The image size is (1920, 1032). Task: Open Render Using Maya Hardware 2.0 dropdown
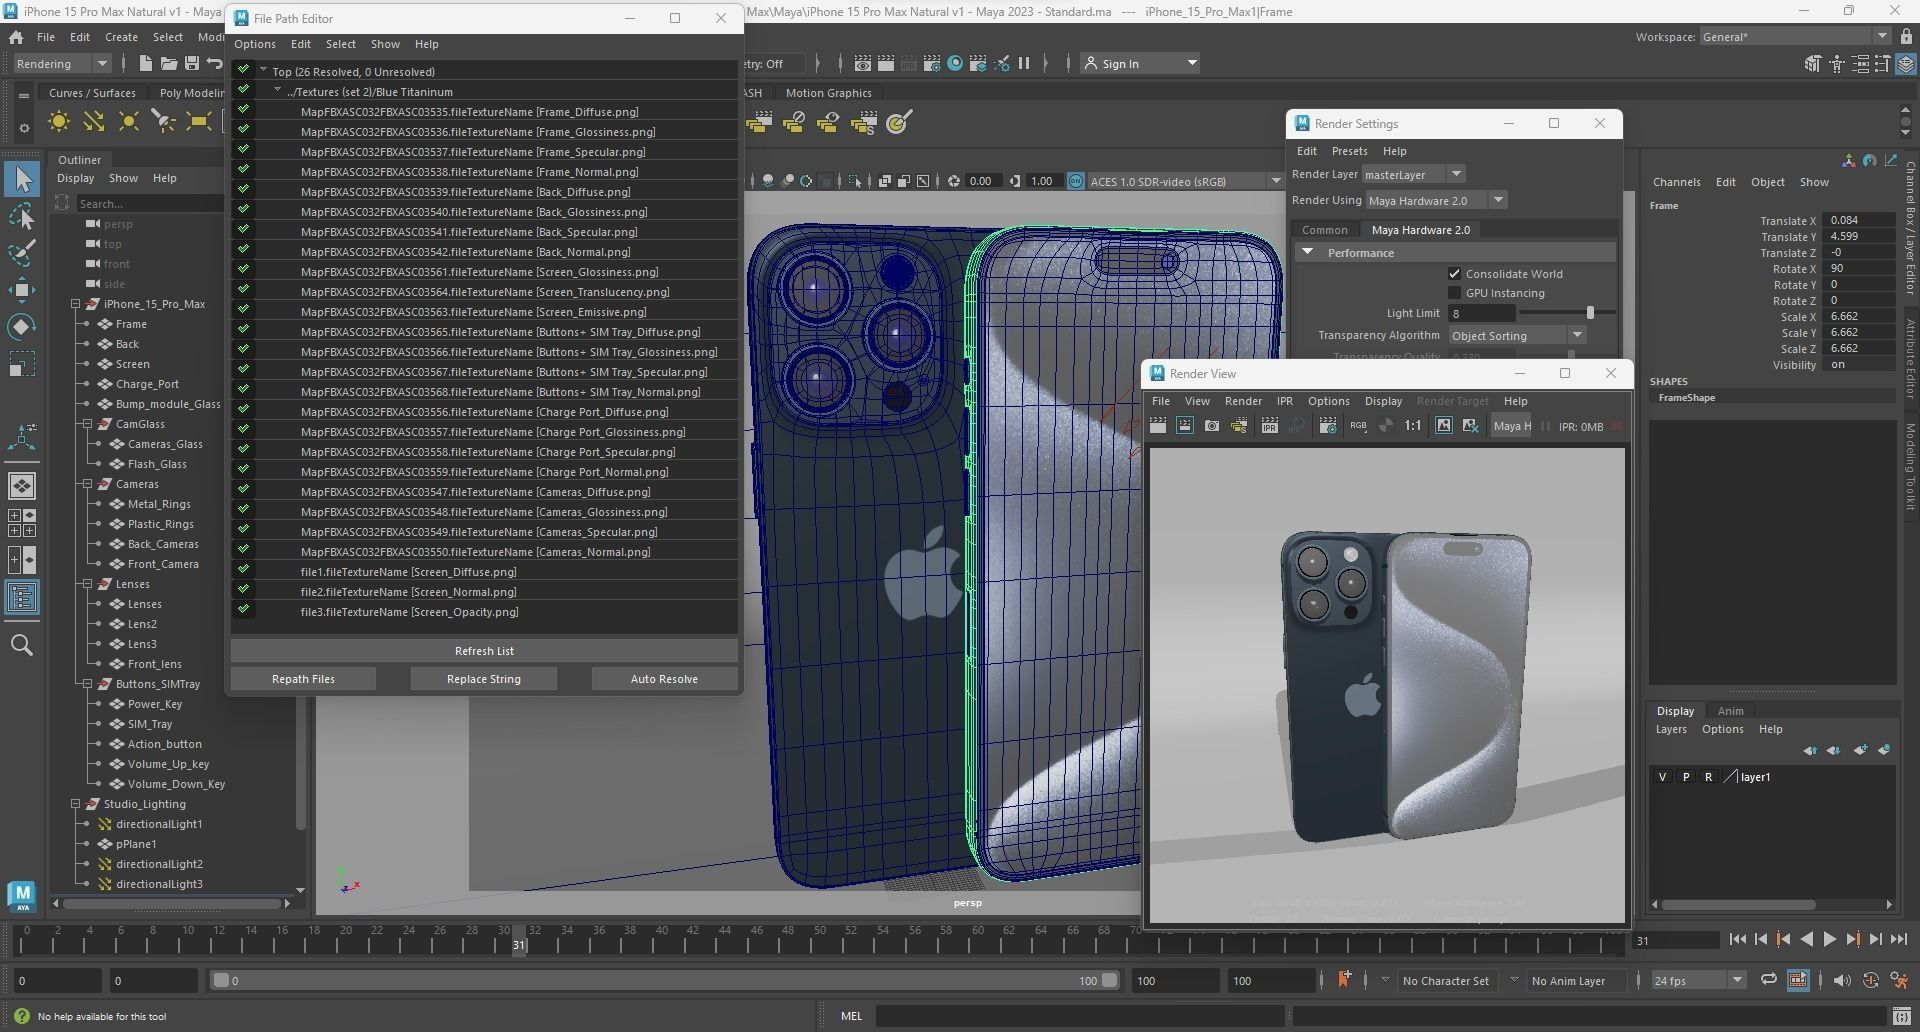[x=1436, y=200]
